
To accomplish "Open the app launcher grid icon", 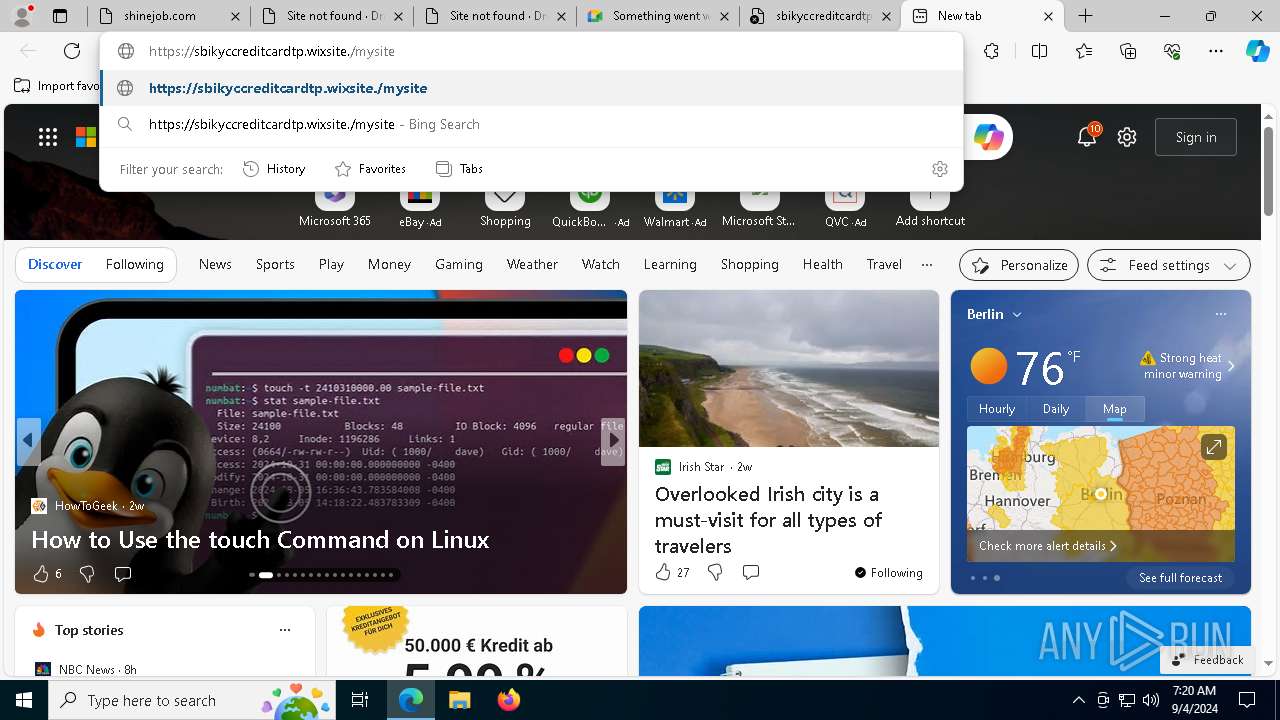I will [48, 137].
